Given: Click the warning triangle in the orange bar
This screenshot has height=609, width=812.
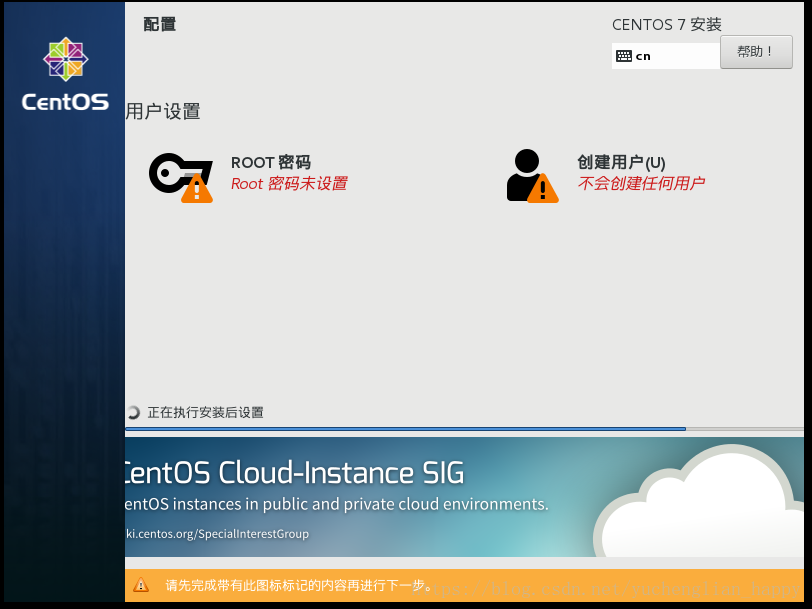Looking at the screenshot, I should click(141, 585).
